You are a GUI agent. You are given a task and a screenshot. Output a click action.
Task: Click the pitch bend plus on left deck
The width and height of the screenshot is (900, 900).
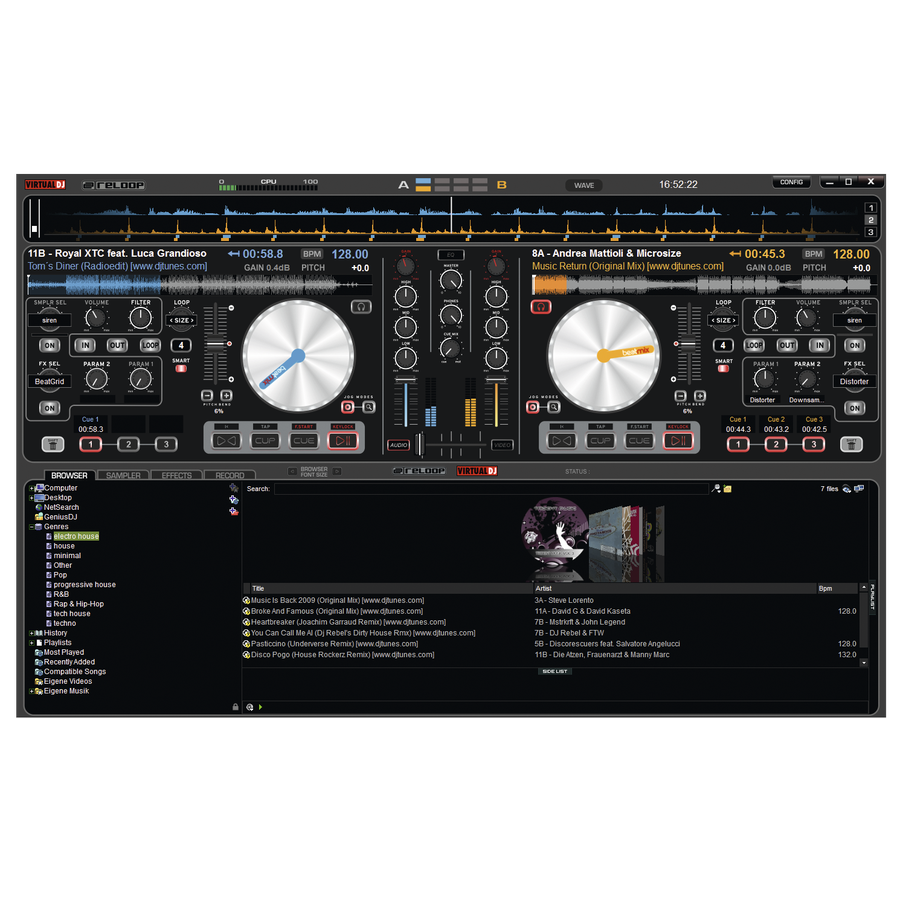point(226,396)
